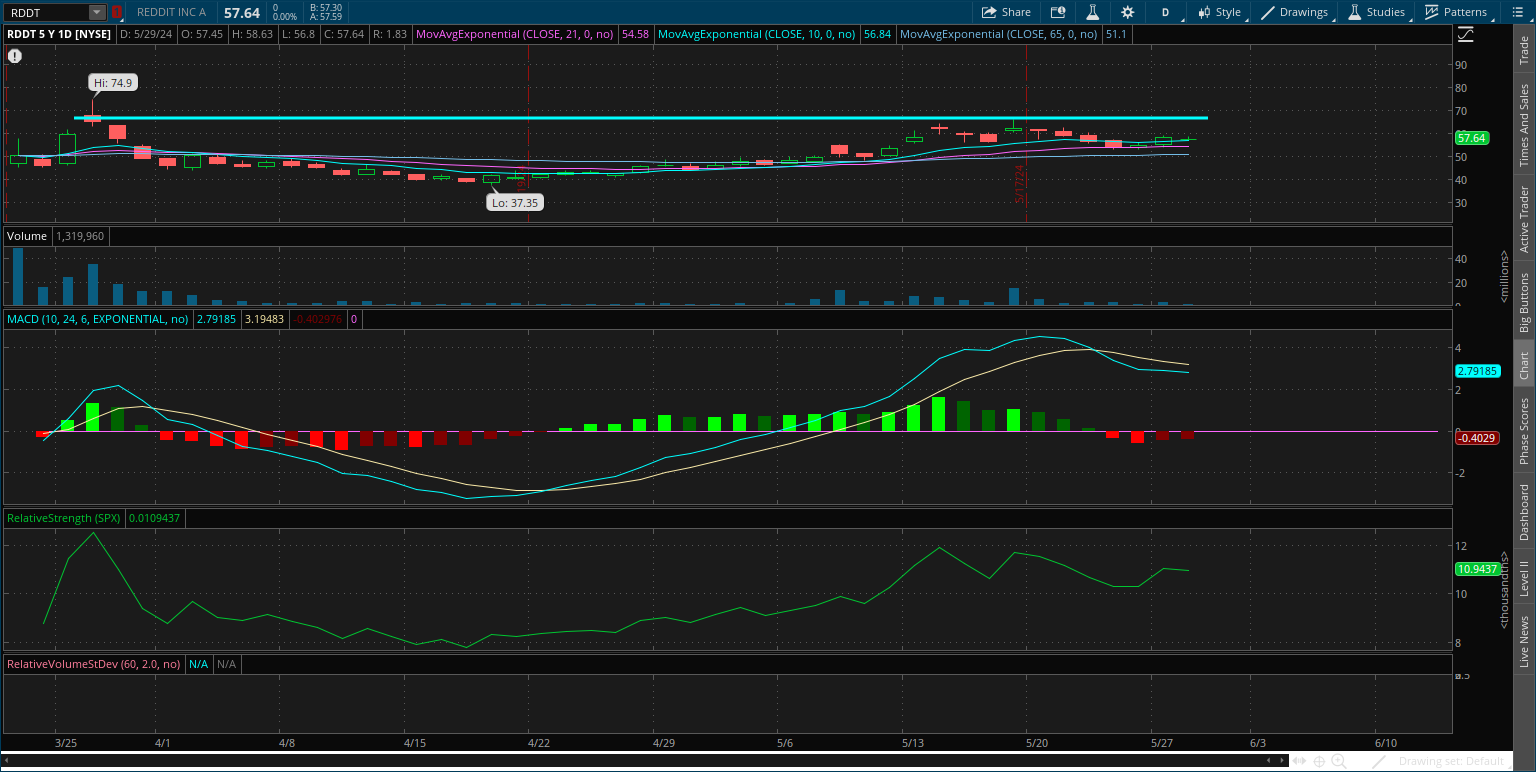Click the cyan horizontal price level line
This screenshot has height=772, width=1536.
click(640, 118)
